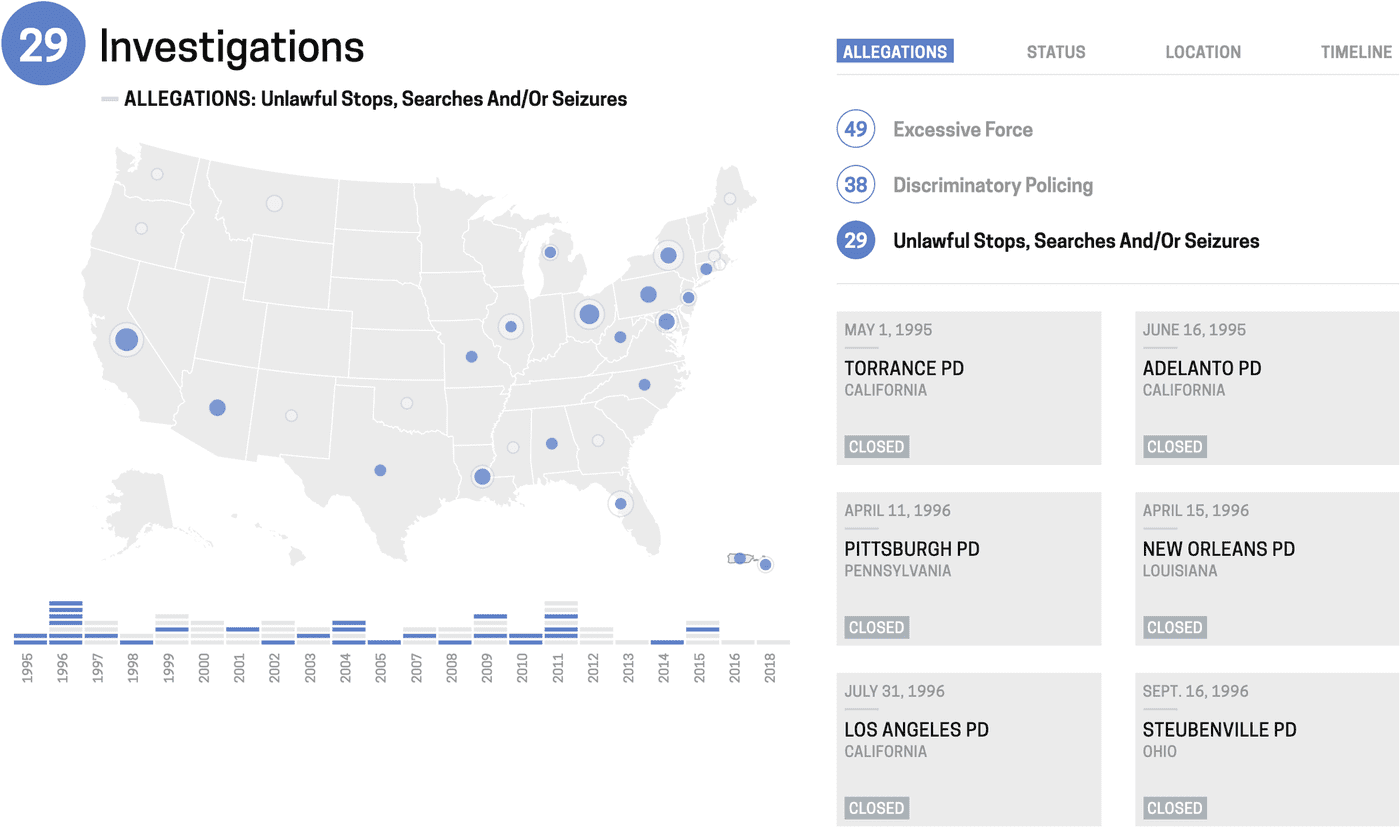1400x827 pixels.
Task: Click the Pennsylvania map marker
Action: 648,295
